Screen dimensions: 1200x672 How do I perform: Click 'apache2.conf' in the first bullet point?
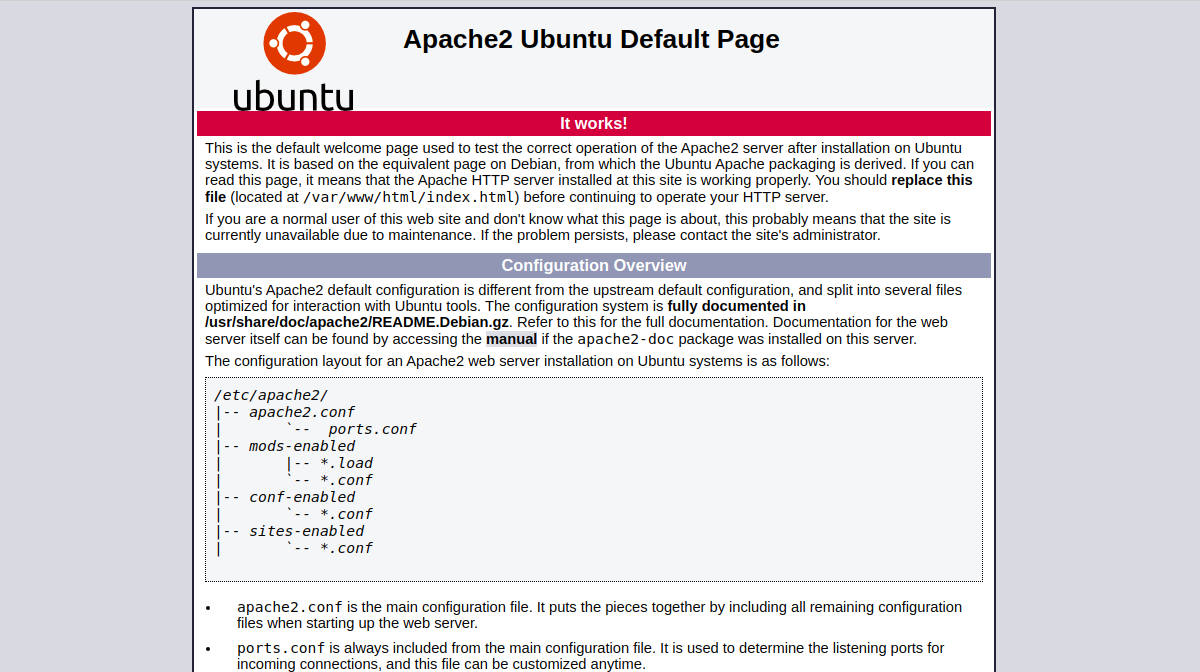pyautogui.click(x=290, y=607)
